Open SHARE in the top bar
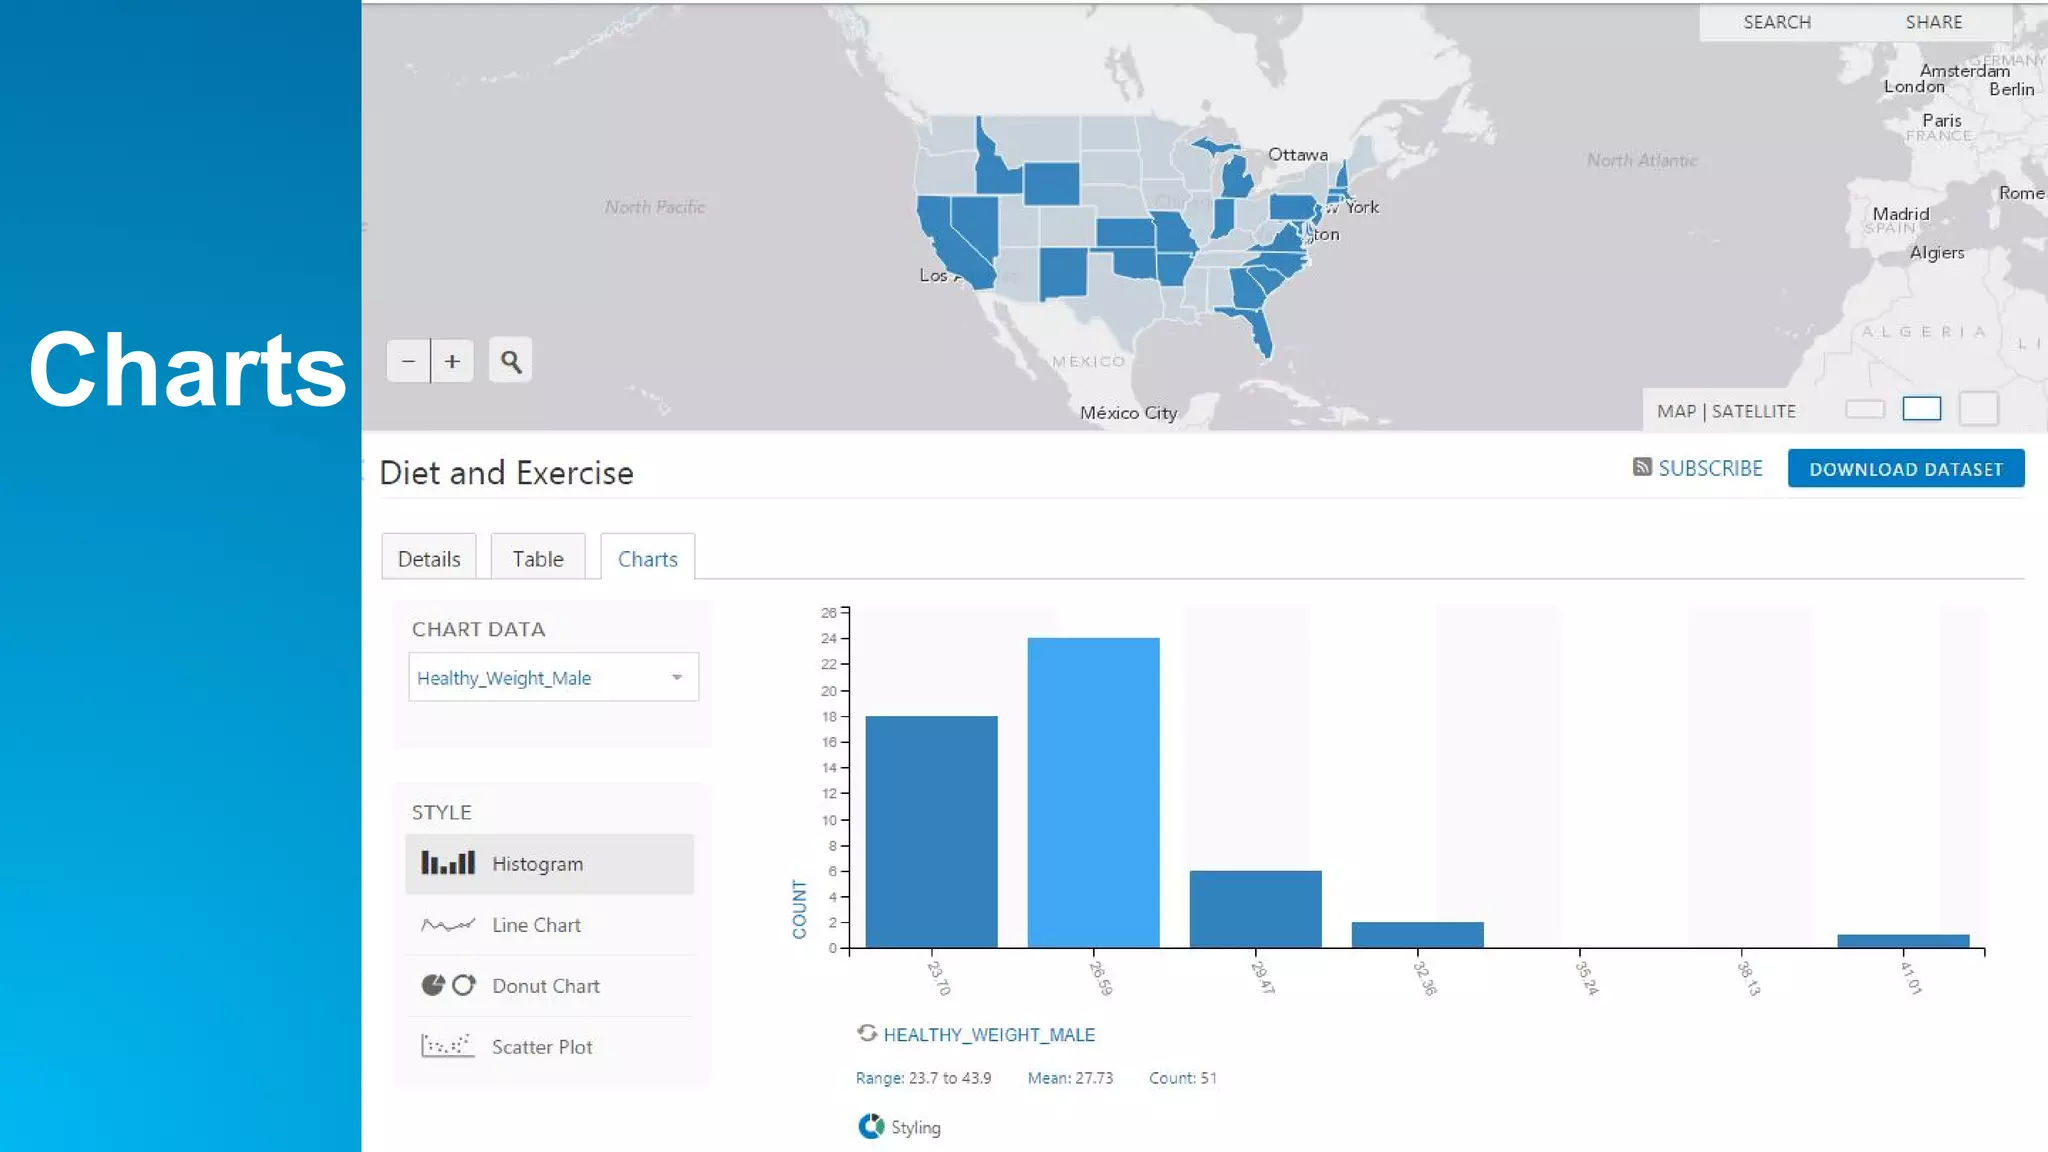Screen dimensions: 2048x1152 point(1933,22)
